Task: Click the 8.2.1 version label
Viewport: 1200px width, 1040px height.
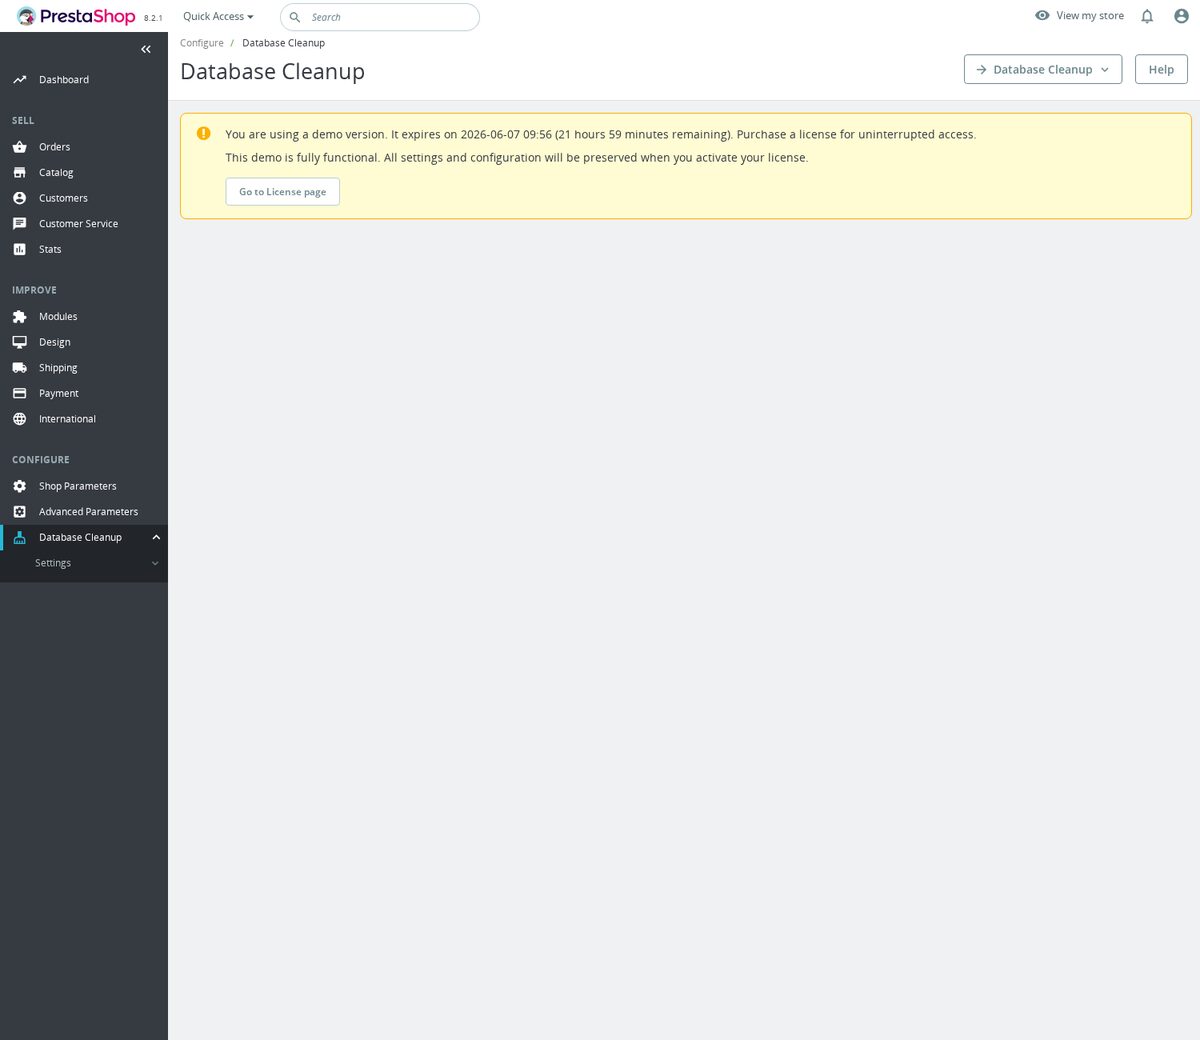Action: coord(153,18)
